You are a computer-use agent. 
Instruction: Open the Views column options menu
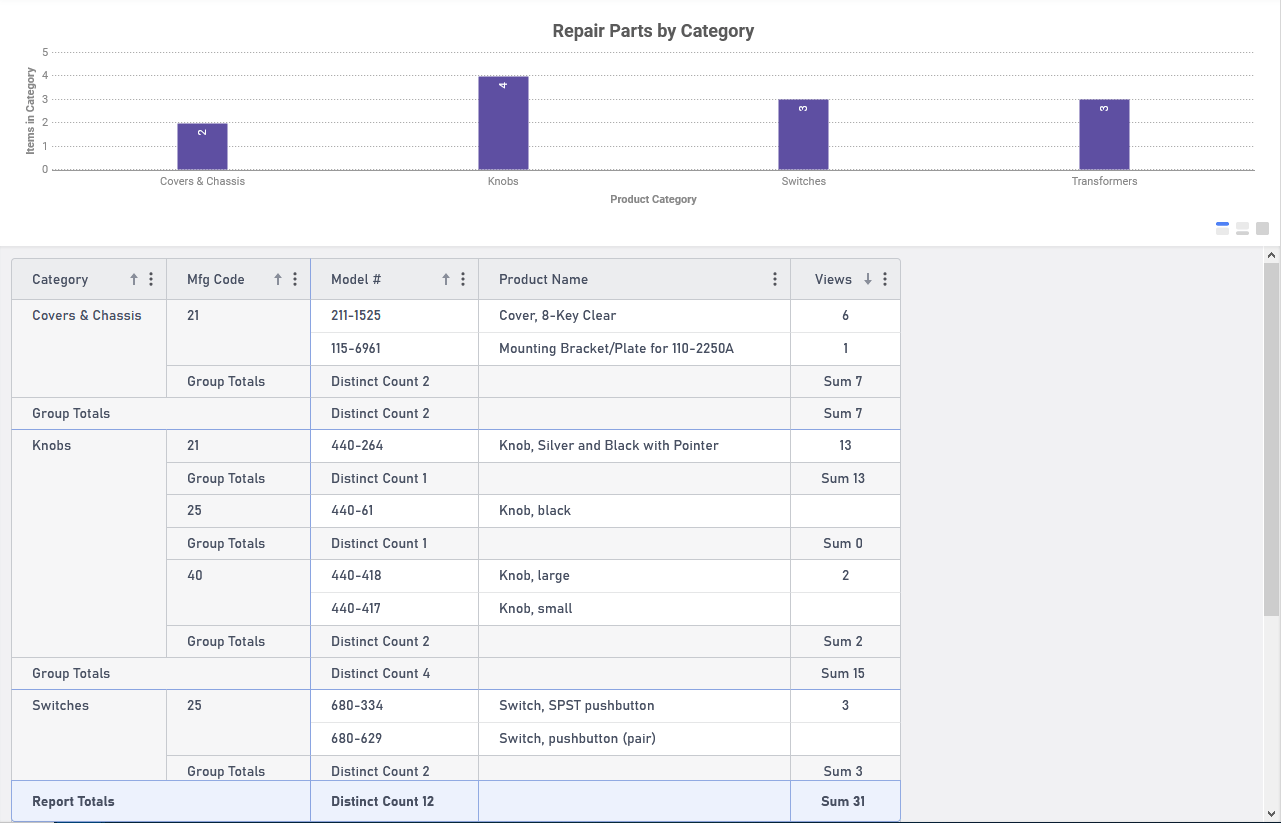[885, 279]
